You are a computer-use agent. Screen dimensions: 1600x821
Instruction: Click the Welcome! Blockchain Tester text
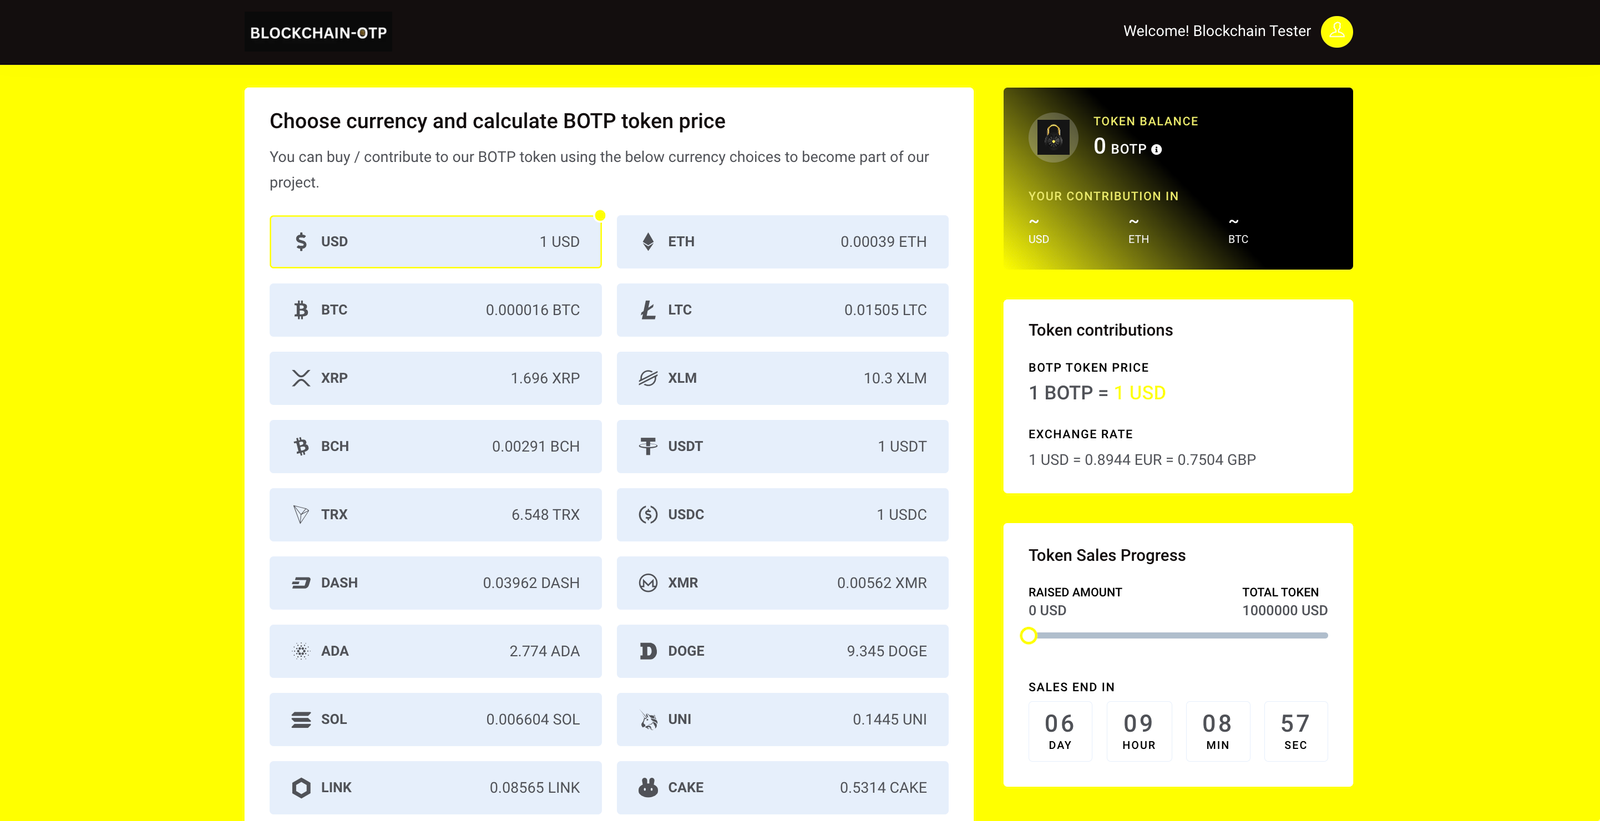coord(1217,31)
